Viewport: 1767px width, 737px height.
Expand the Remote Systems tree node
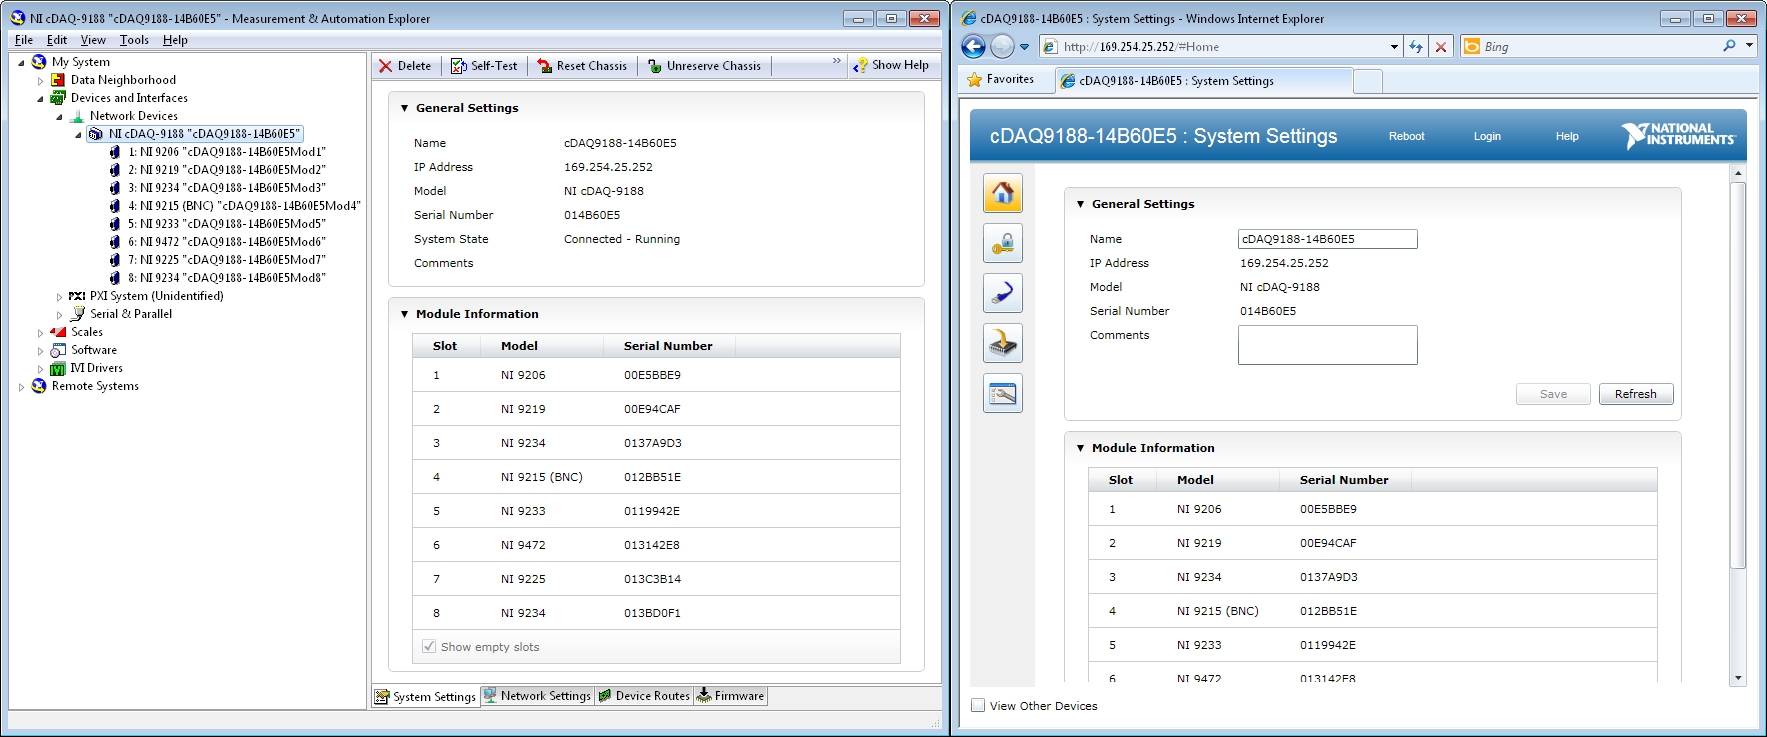coord(21,387)
